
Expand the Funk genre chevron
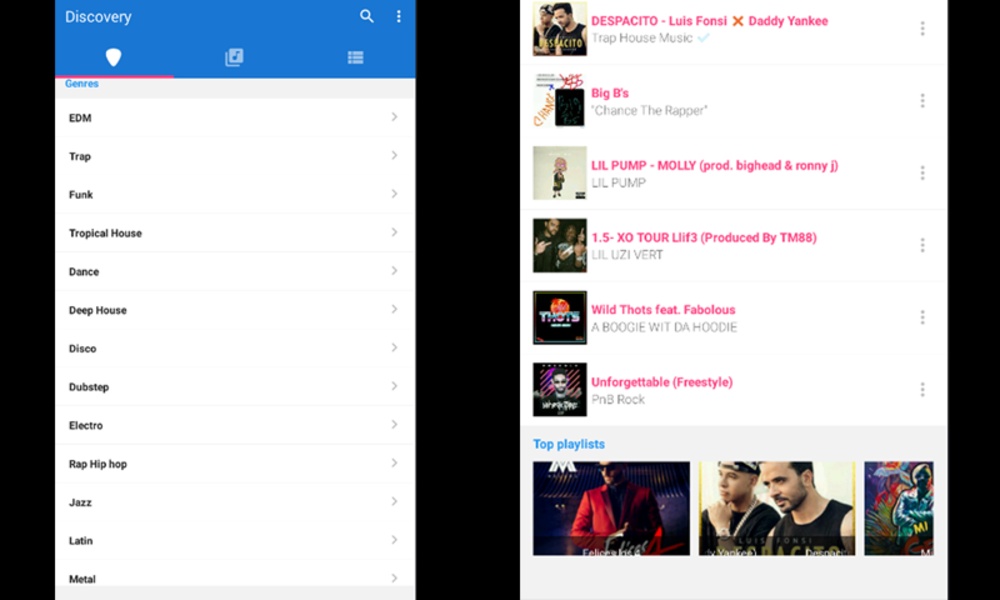pyautogui.click(x=394, y=194)
